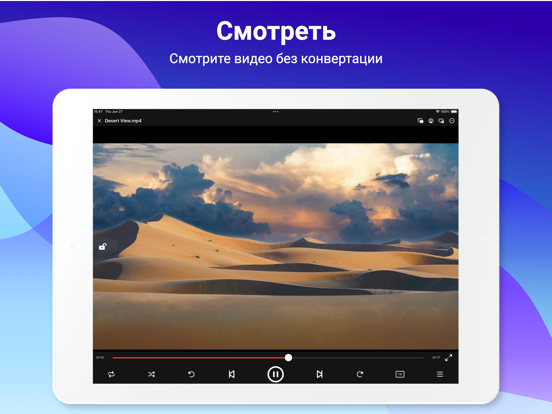Click the remaining time label
The height and width of the screenshot is (414, 552).
tap(435, 358)
